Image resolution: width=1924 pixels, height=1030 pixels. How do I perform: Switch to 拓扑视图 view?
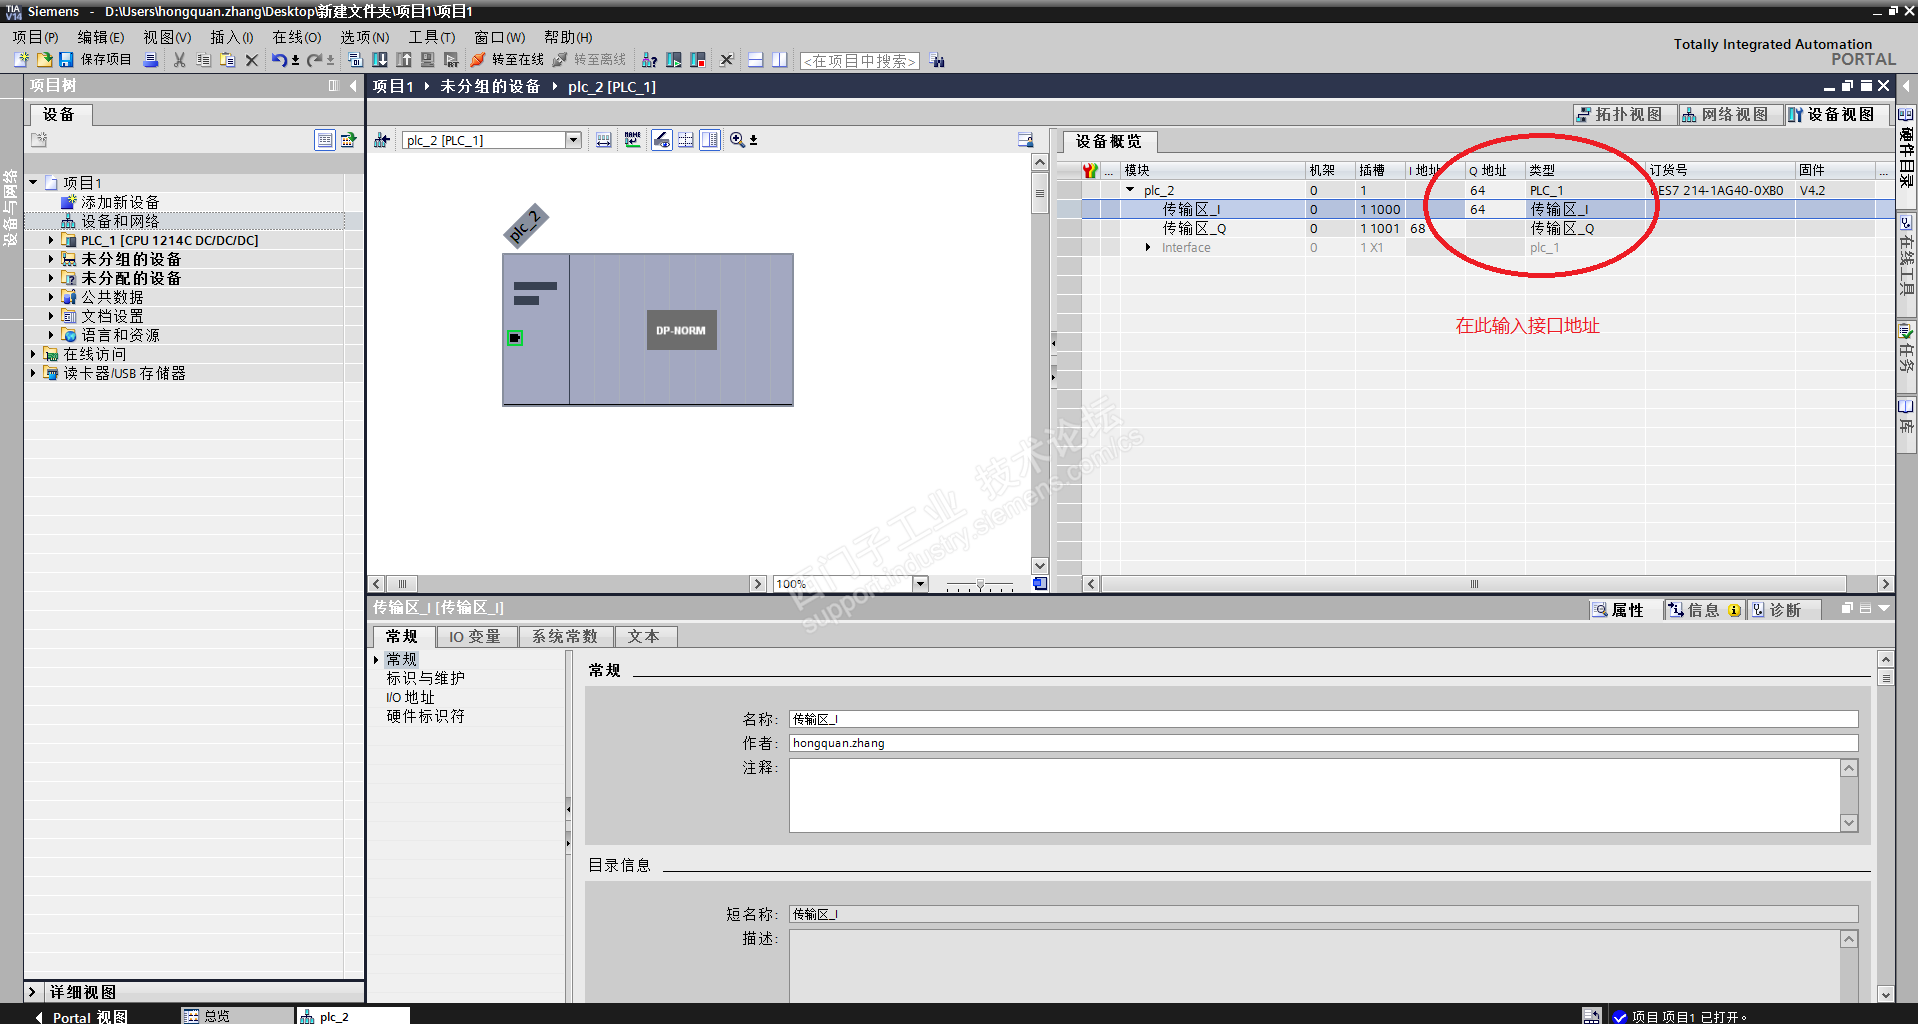[1624, 115]
